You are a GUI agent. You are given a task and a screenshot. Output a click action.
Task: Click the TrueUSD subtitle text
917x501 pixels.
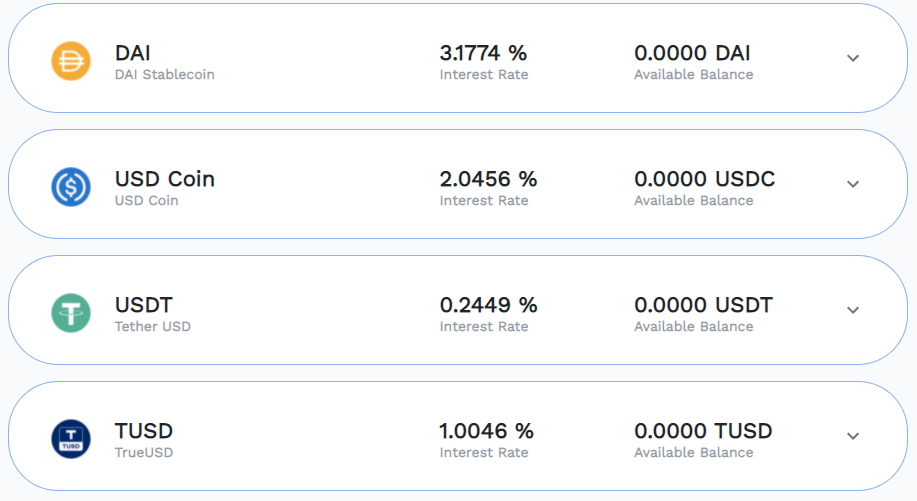click(144, 452)
